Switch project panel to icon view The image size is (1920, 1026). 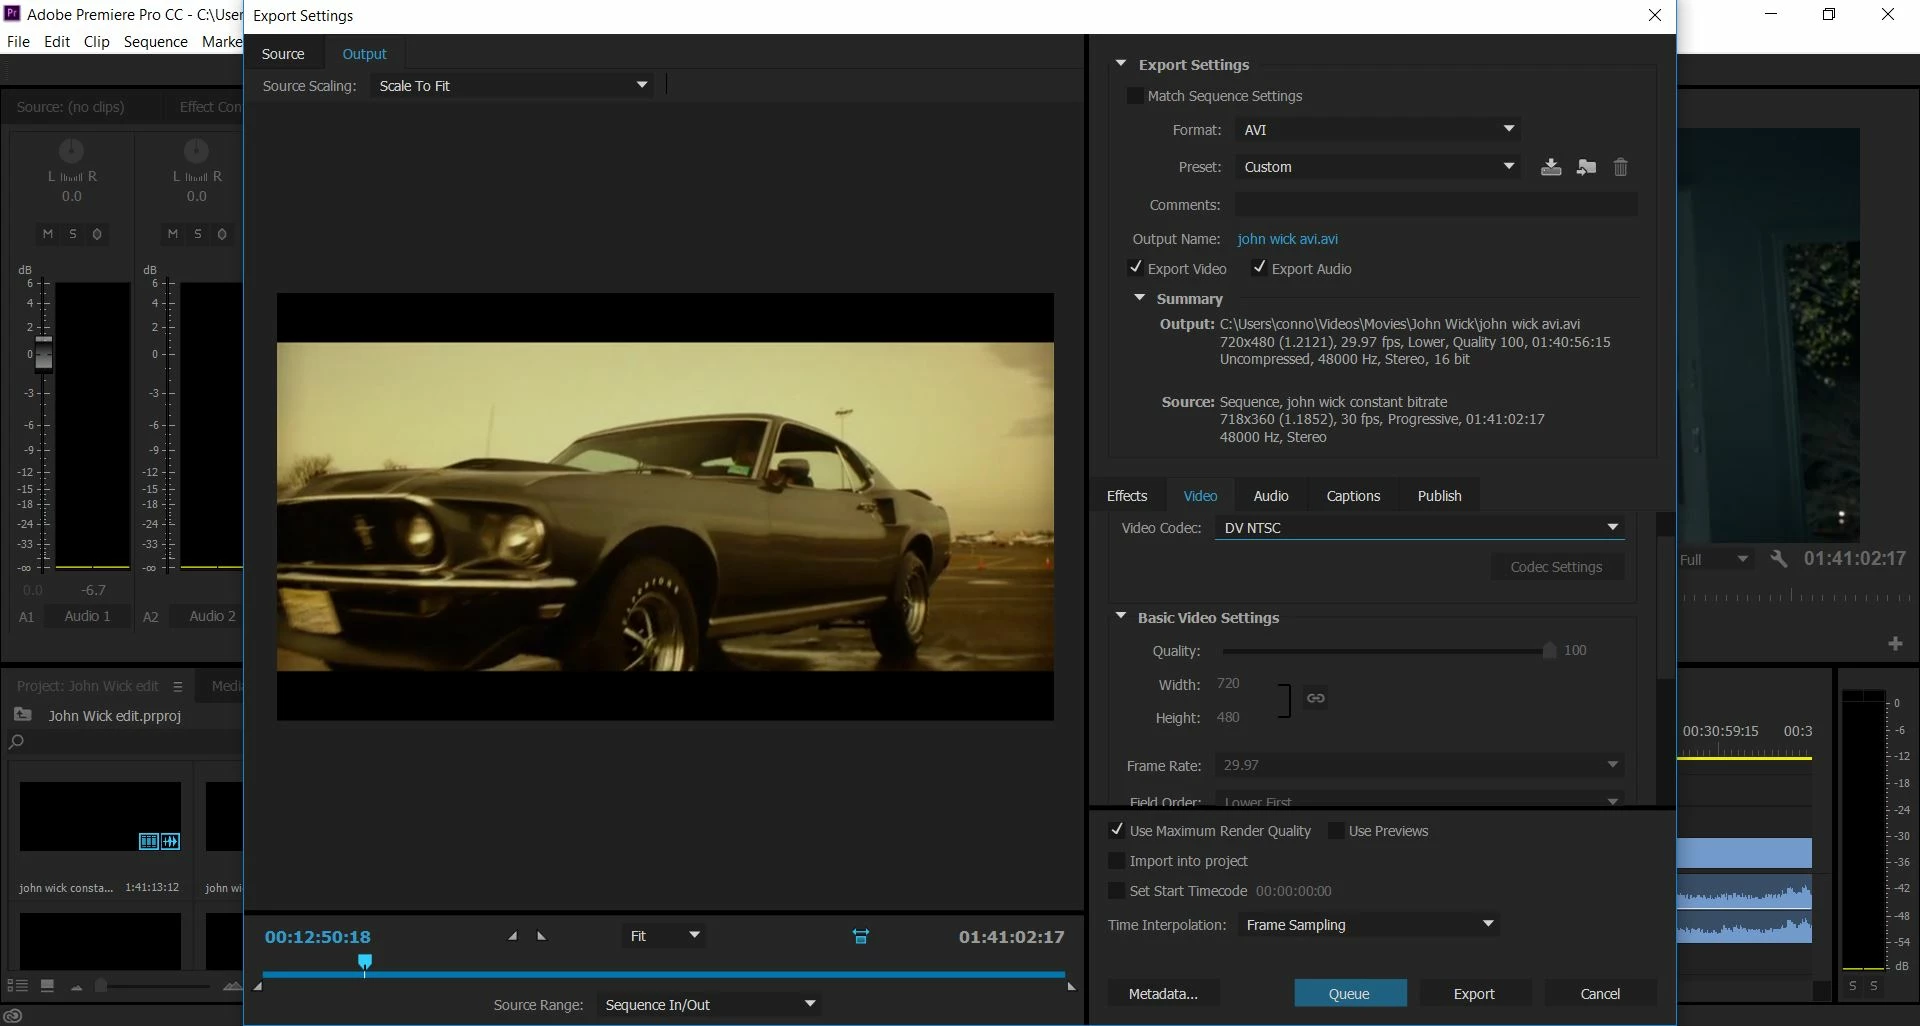tap(47, 986)
